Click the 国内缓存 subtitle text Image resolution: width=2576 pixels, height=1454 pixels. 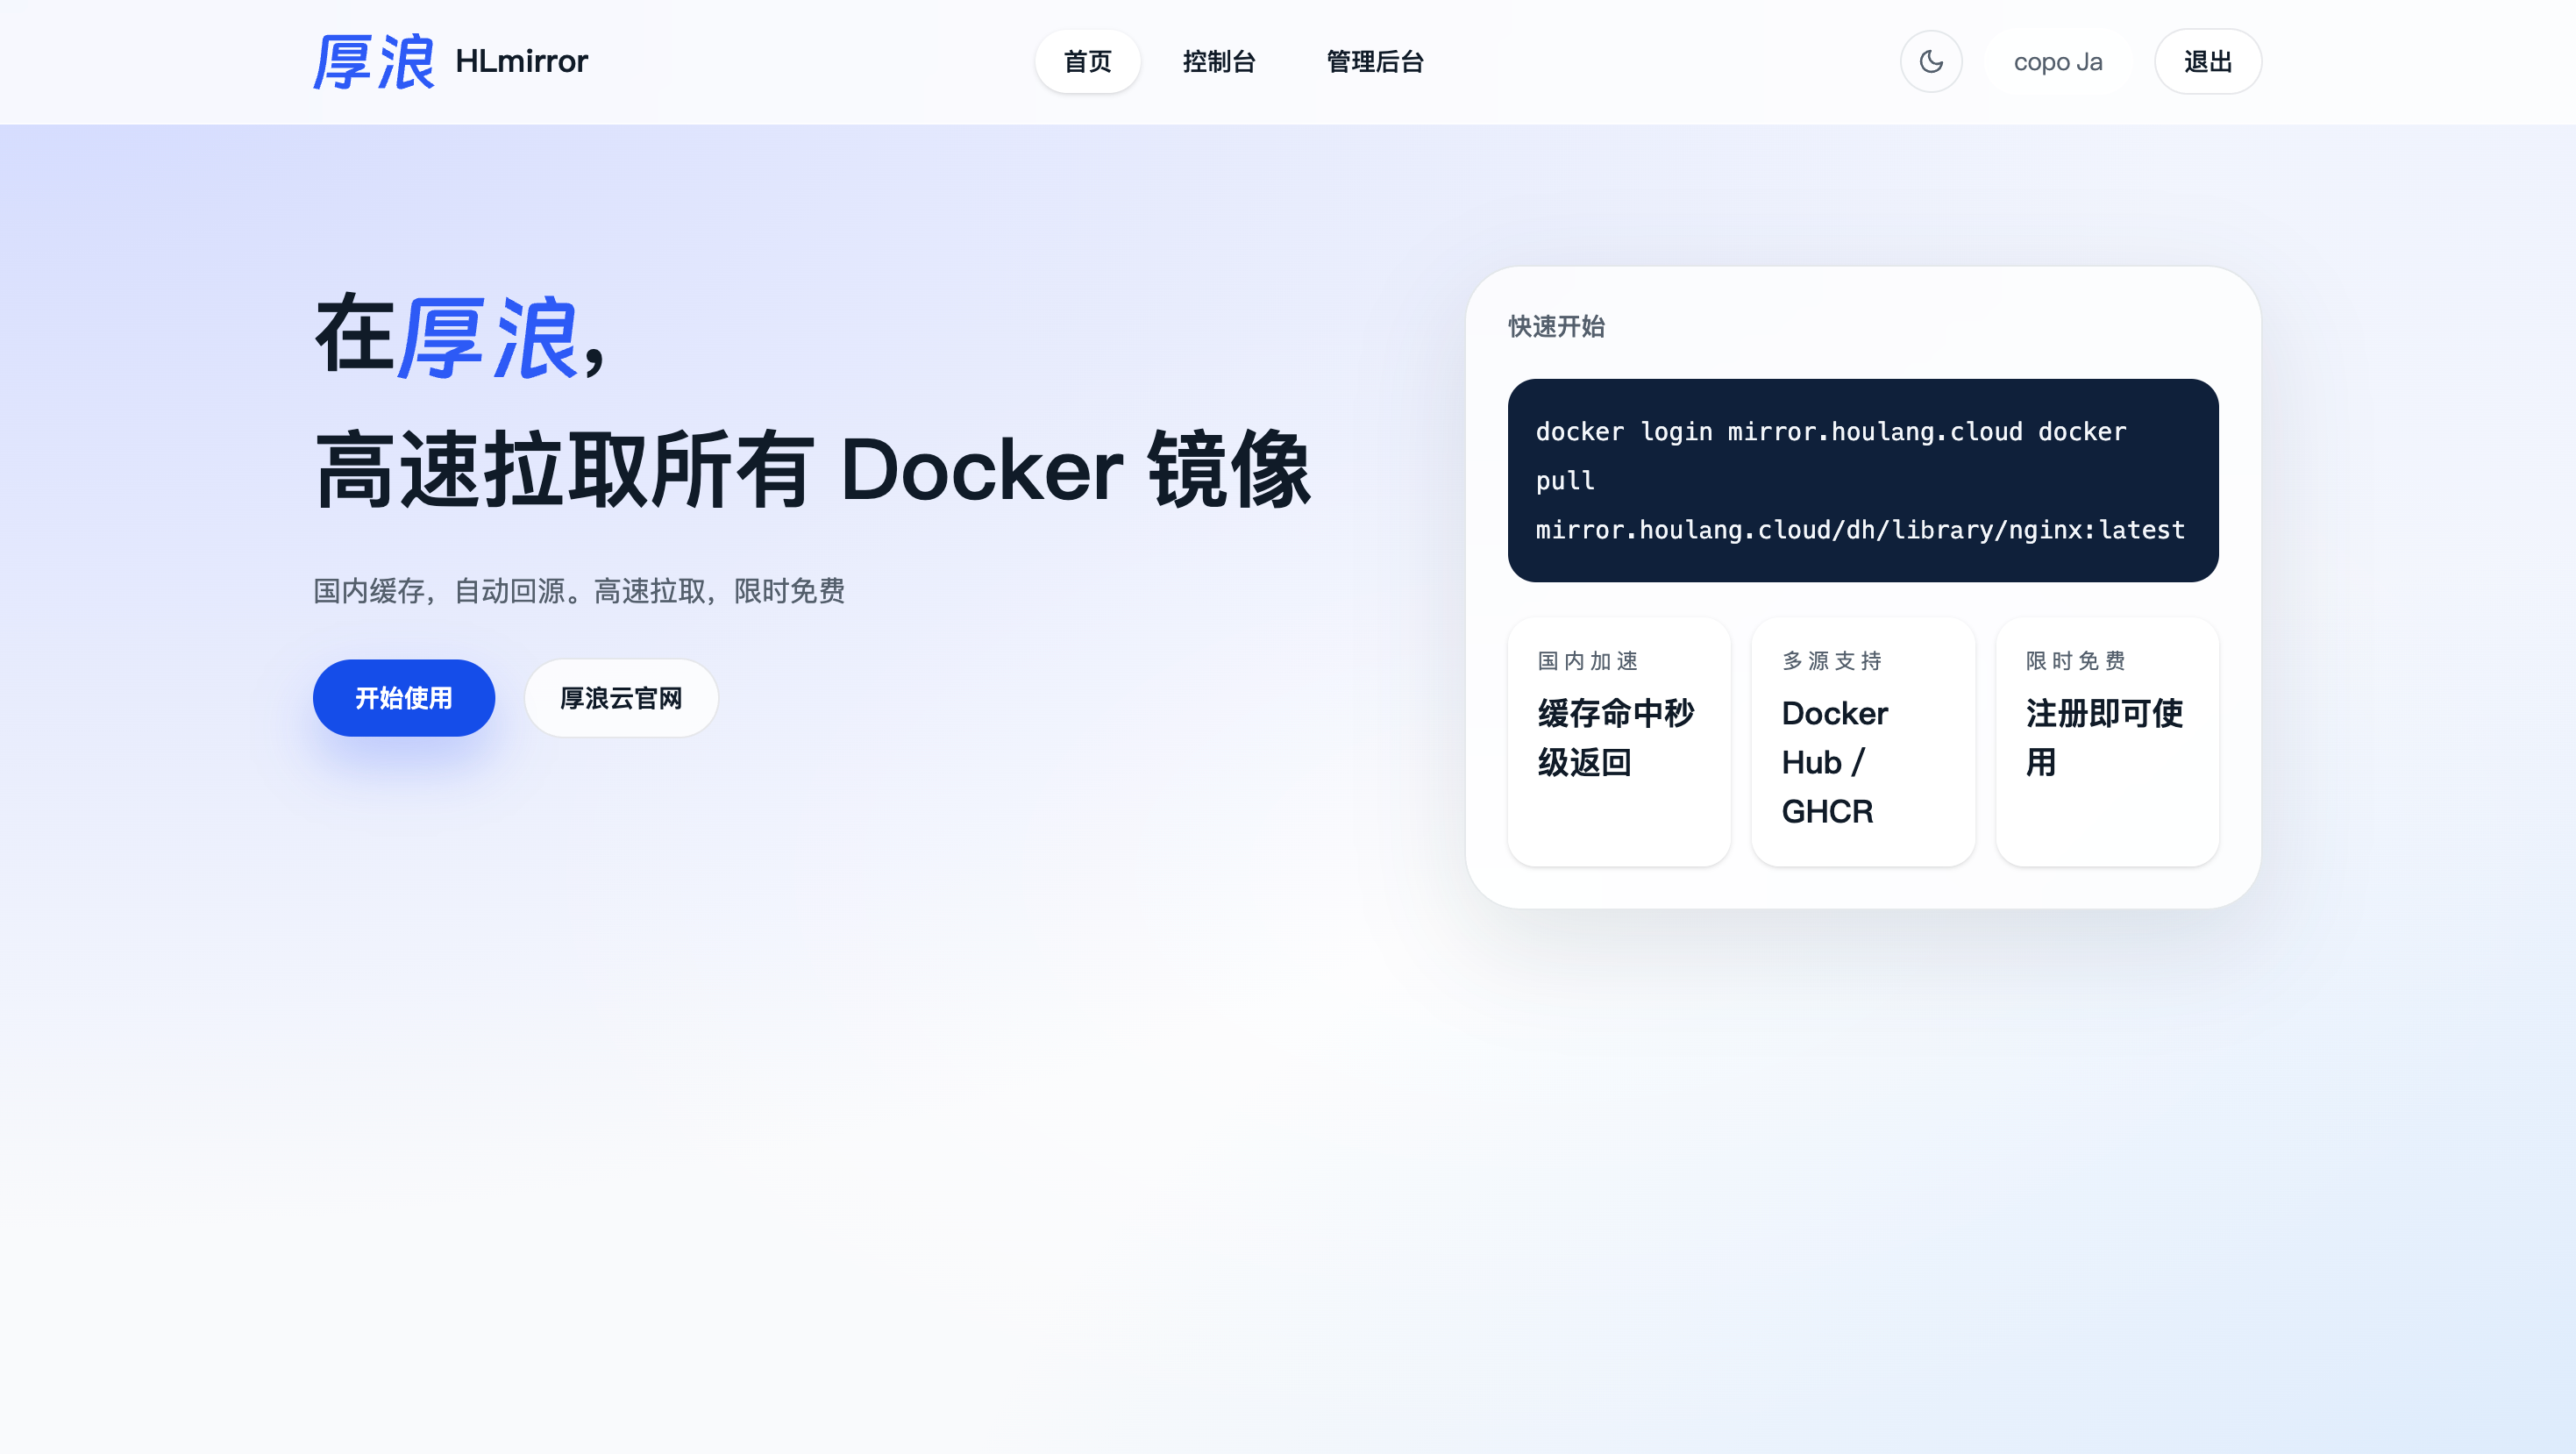tap(579, 591)
